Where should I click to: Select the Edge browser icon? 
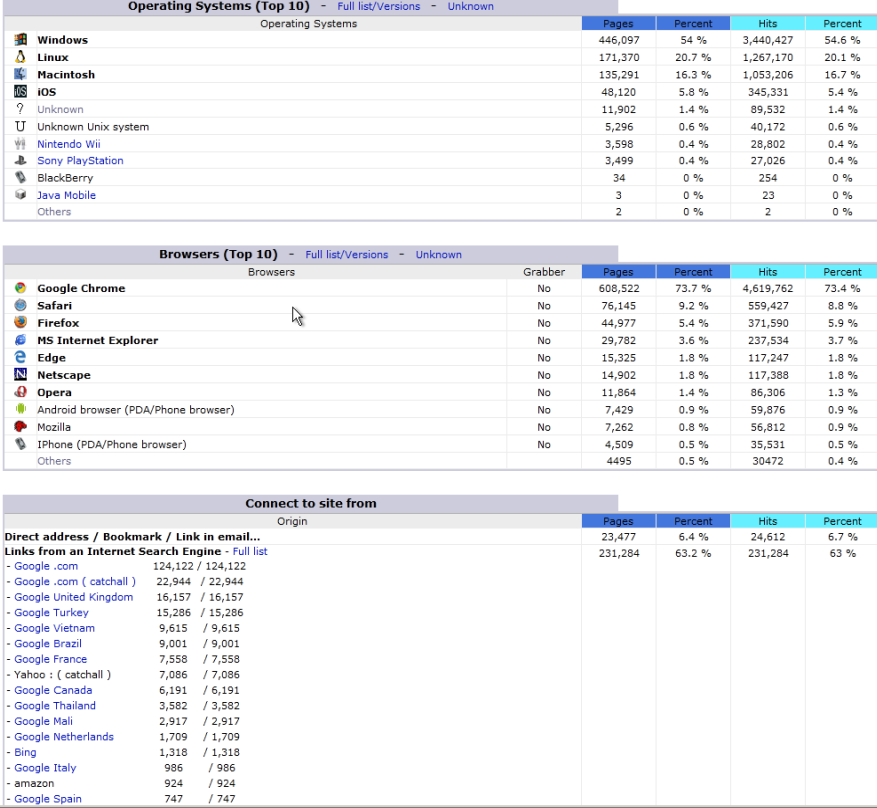(20, 357)
